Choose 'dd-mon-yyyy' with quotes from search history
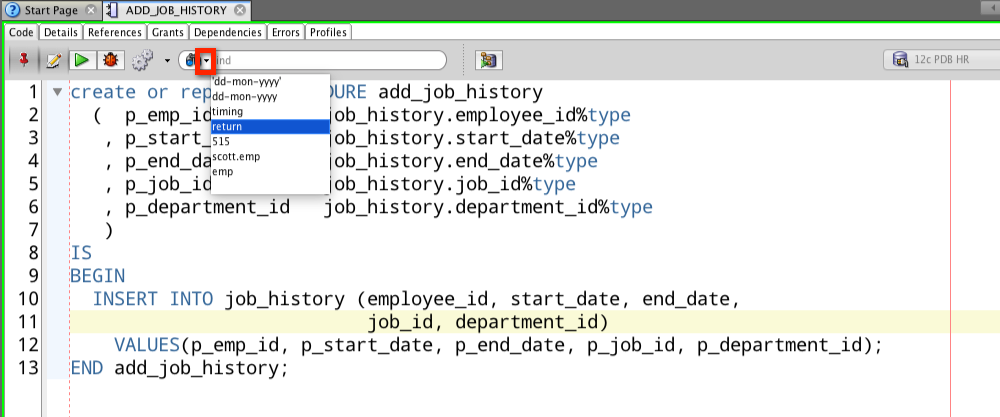The width and height of the screenshot is (1000, 417). coord(270,82)
